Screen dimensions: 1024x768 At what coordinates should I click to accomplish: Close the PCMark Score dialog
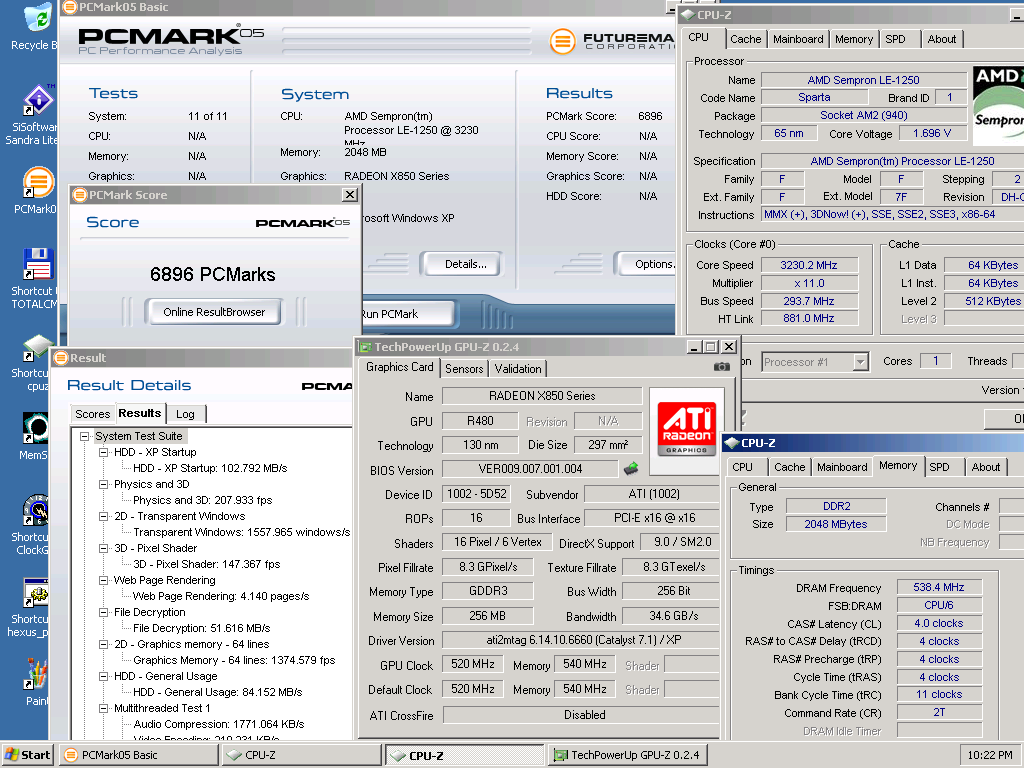coord(350,195)
